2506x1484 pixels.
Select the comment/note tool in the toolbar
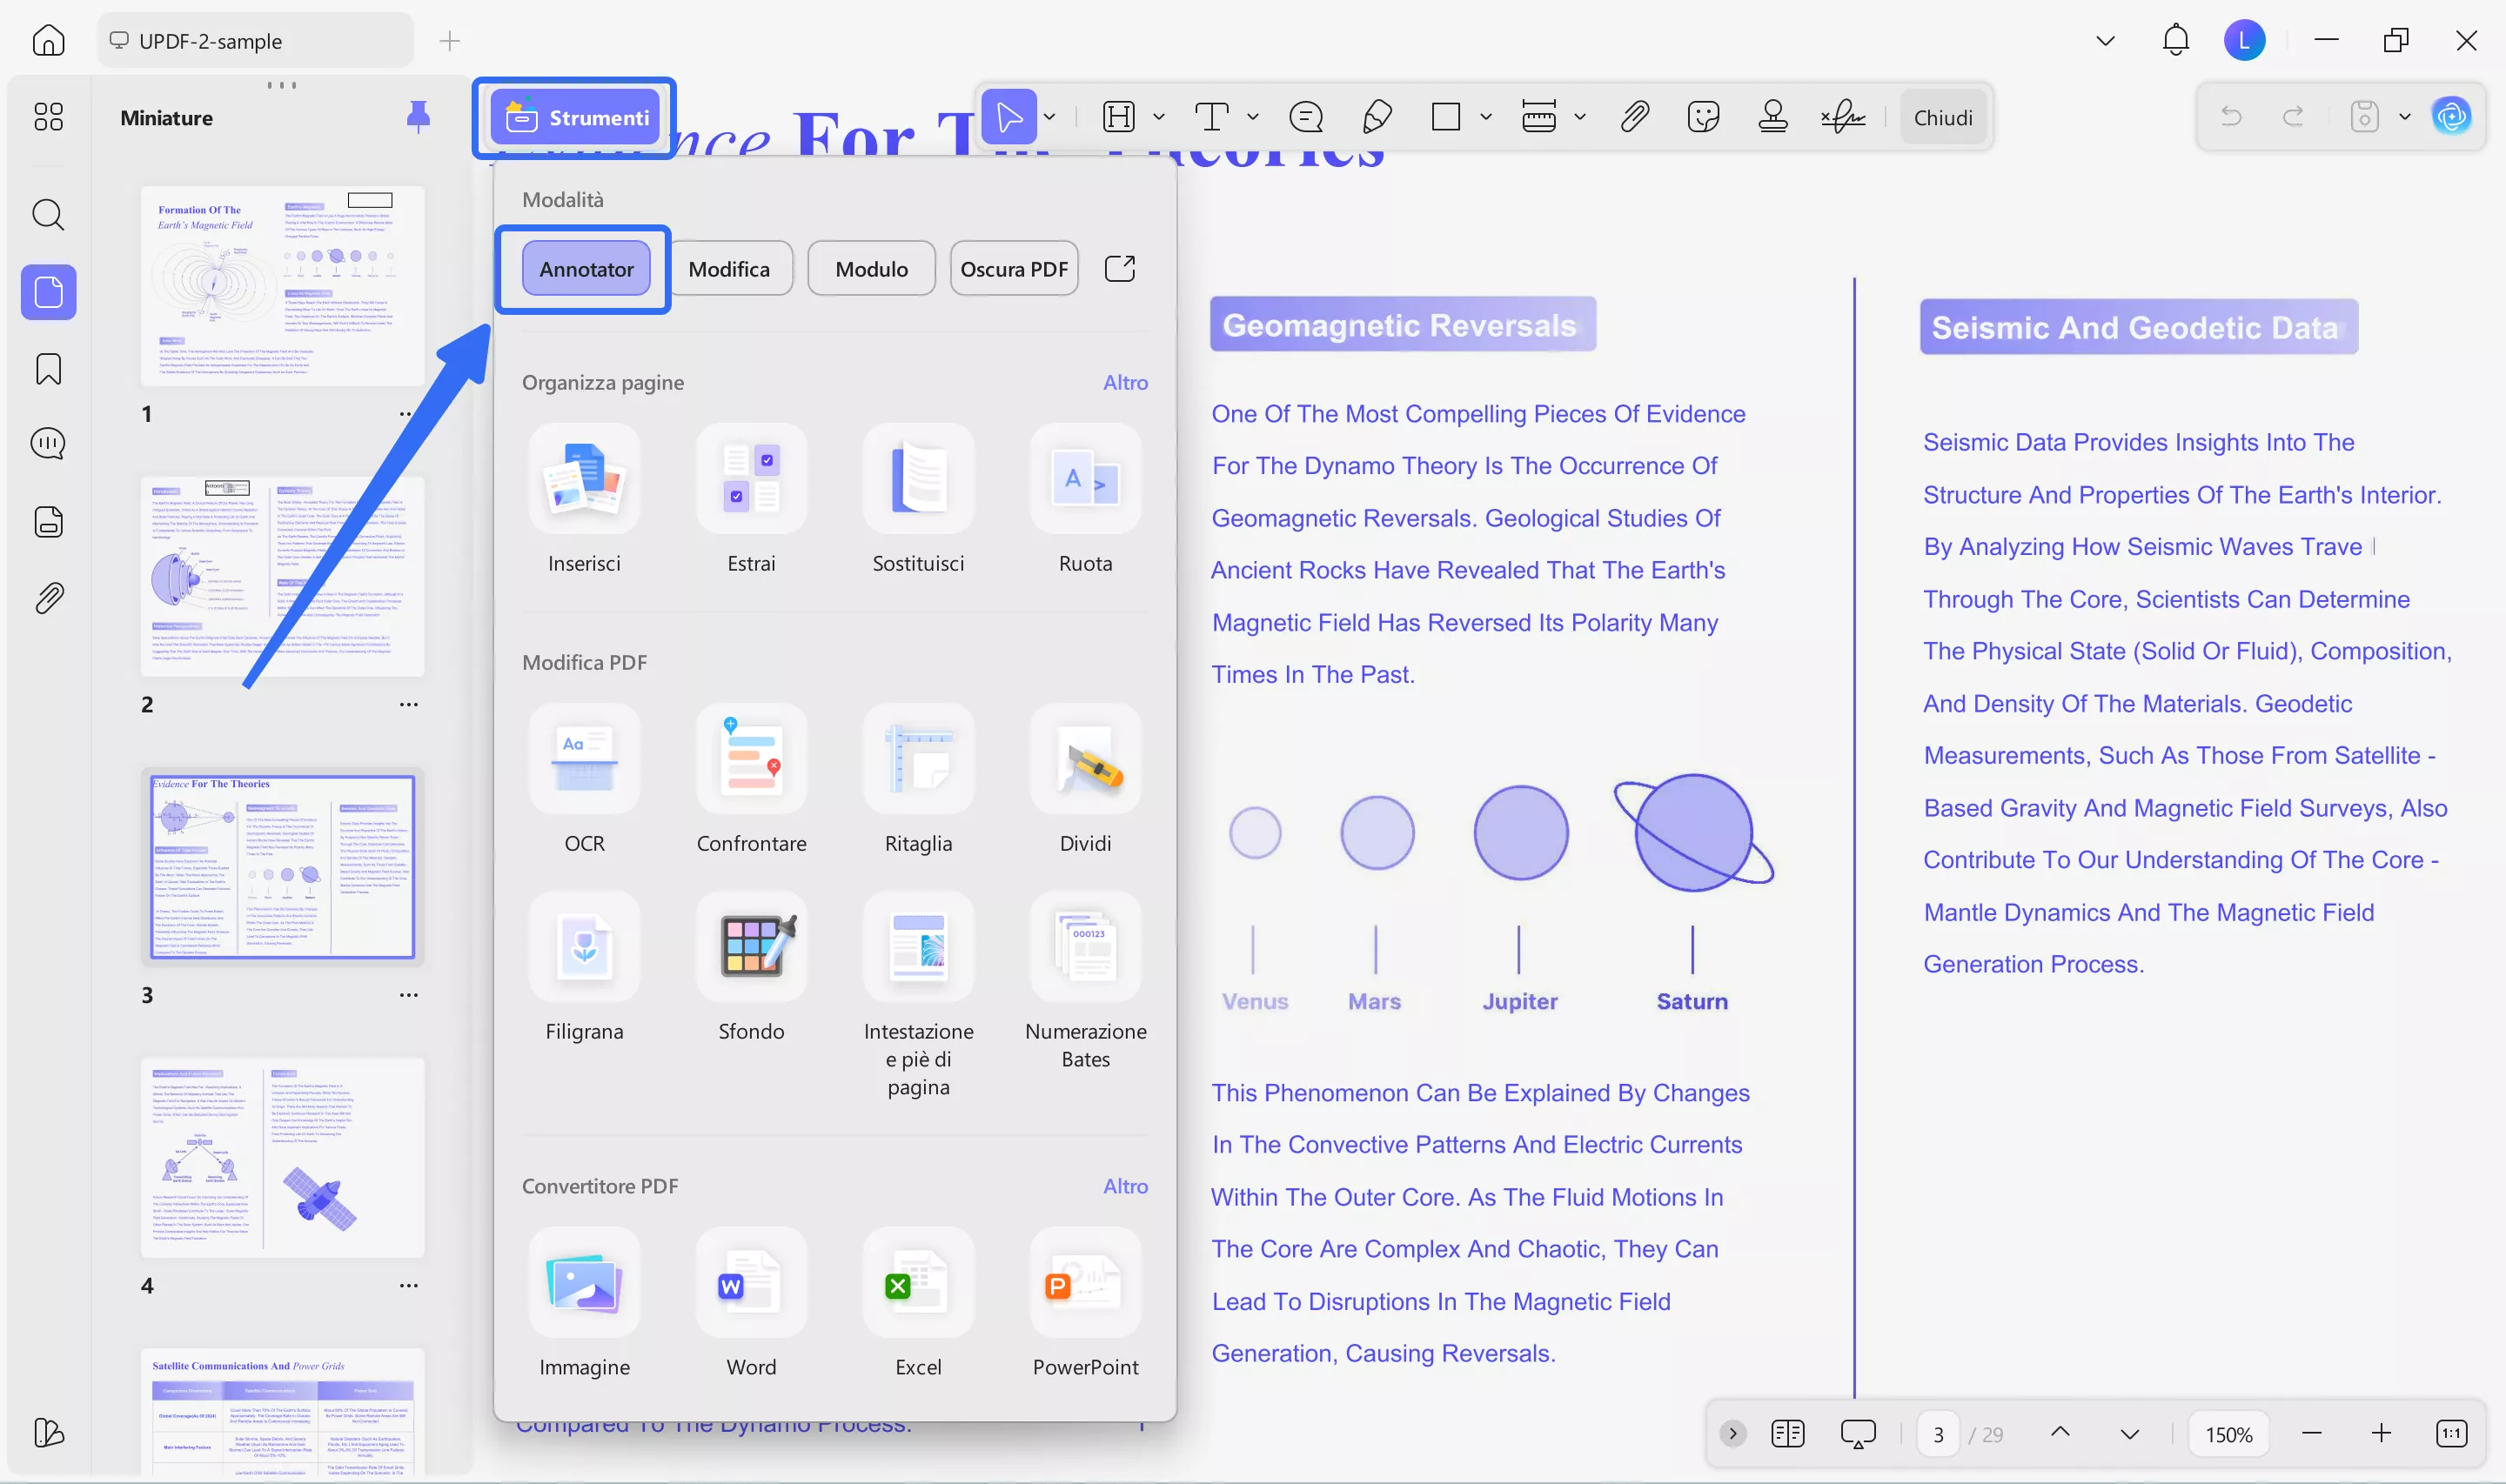point(1305,116)
